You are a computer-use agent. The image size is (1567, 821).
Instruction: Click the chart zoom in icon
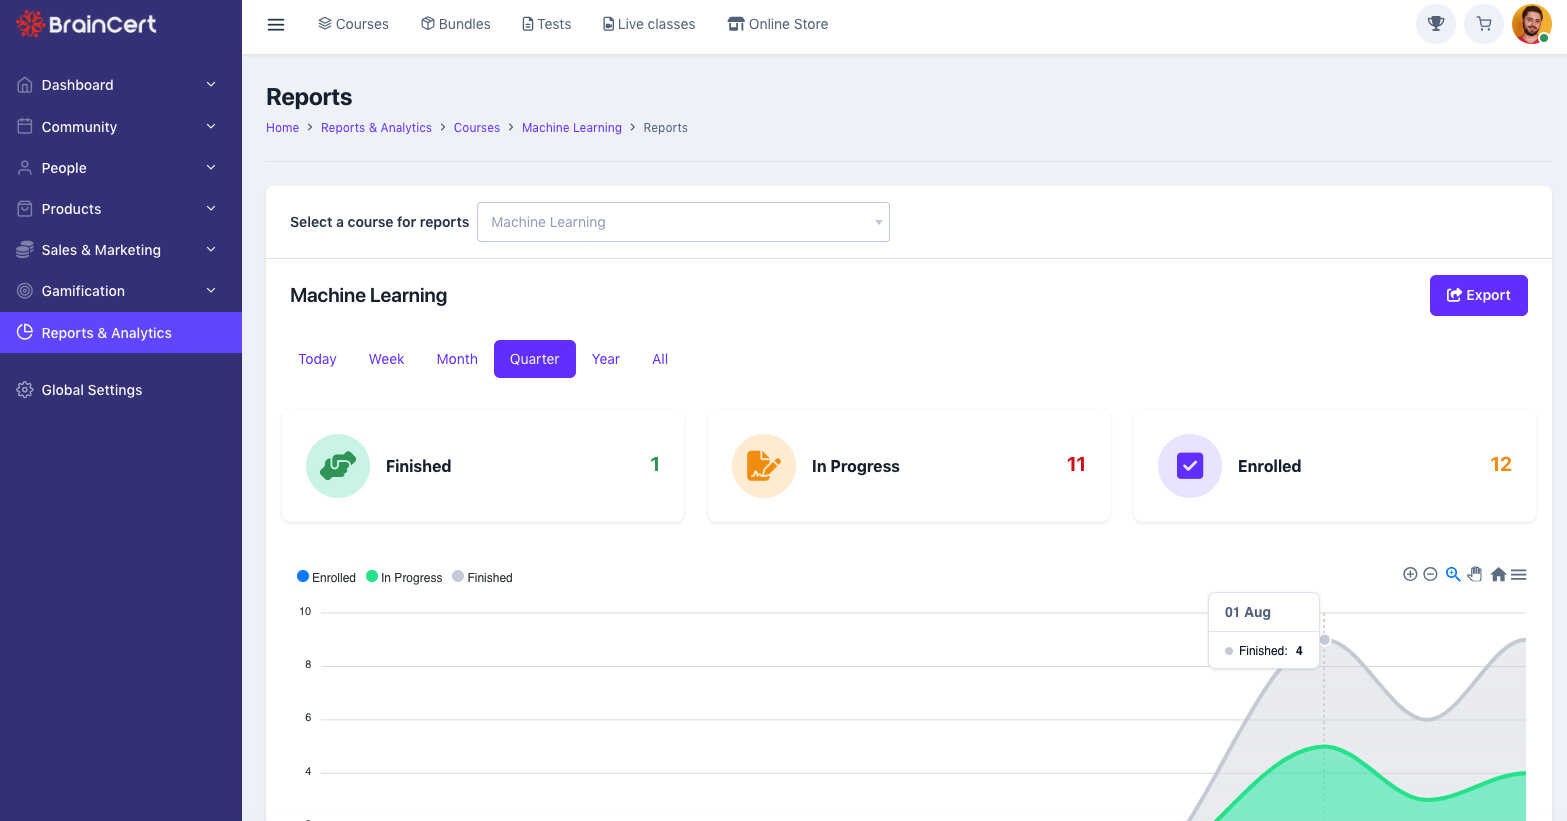1410,574
